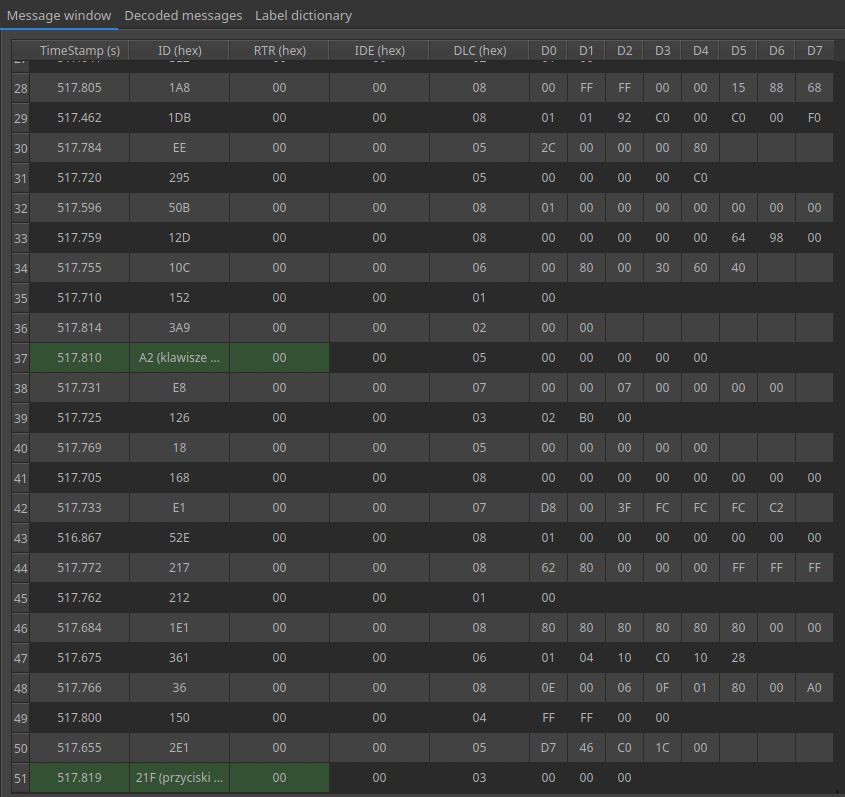Select the ID cell 217
The image size is (845, 797).
(x=179, y=567)
